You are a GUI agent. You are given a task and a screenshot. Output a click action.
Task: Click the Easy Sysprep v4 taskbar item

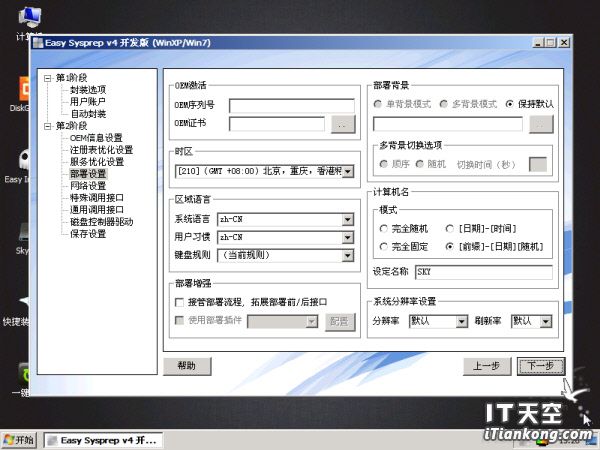[x=104, y=441]
